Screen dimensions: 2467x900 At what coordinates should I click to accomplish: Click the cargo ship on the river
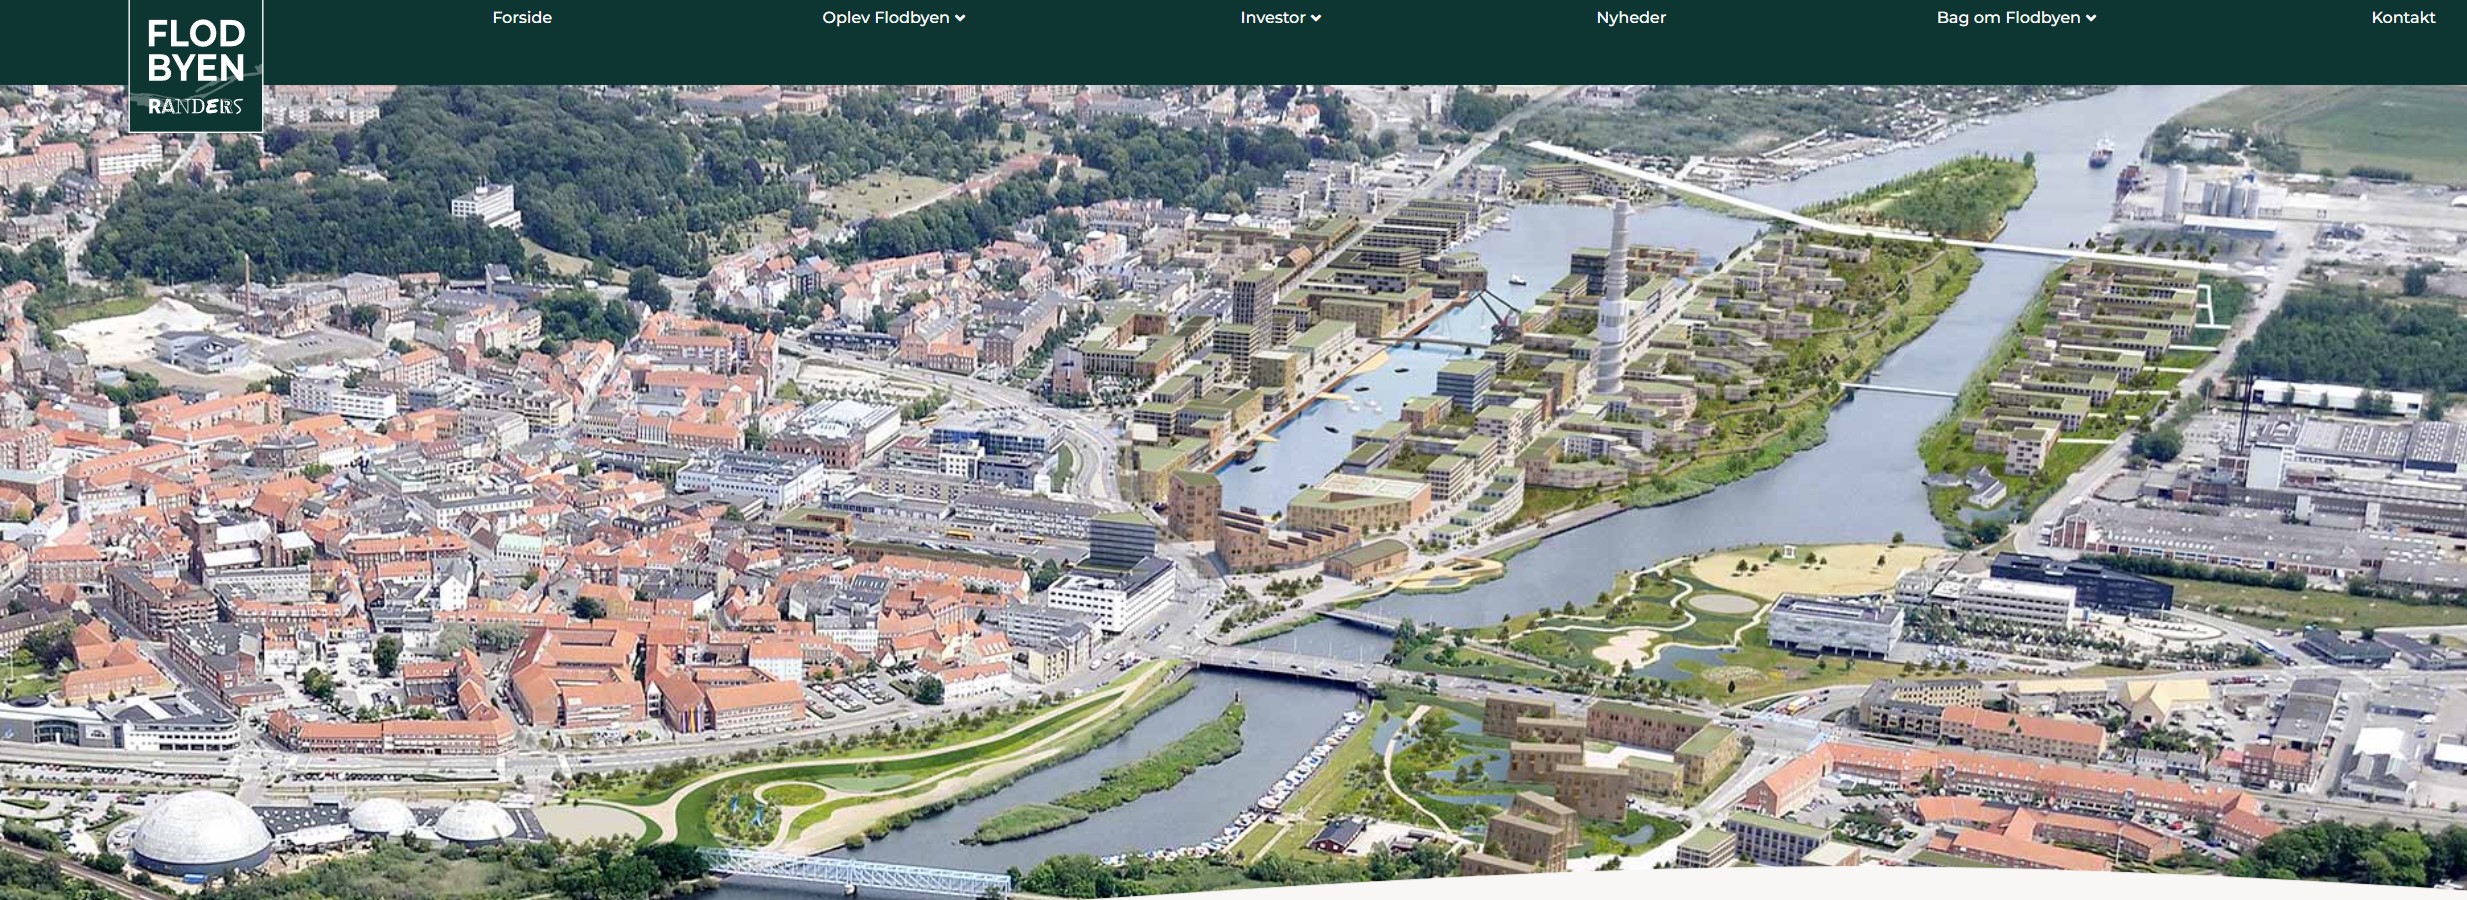pyautogui.click(x=2101, y=151)
